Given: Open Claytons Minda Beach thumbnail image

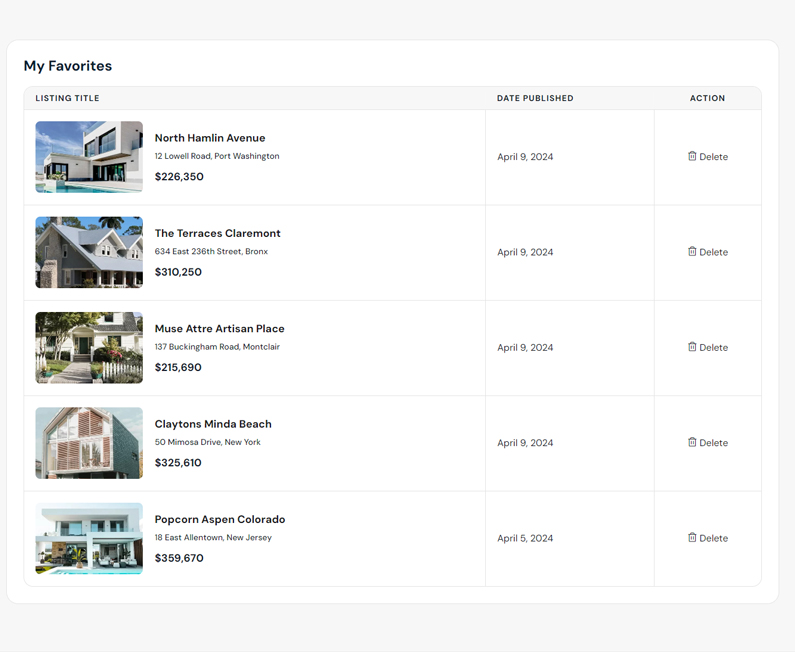Looking at the screenshot, I should point(89,443).
